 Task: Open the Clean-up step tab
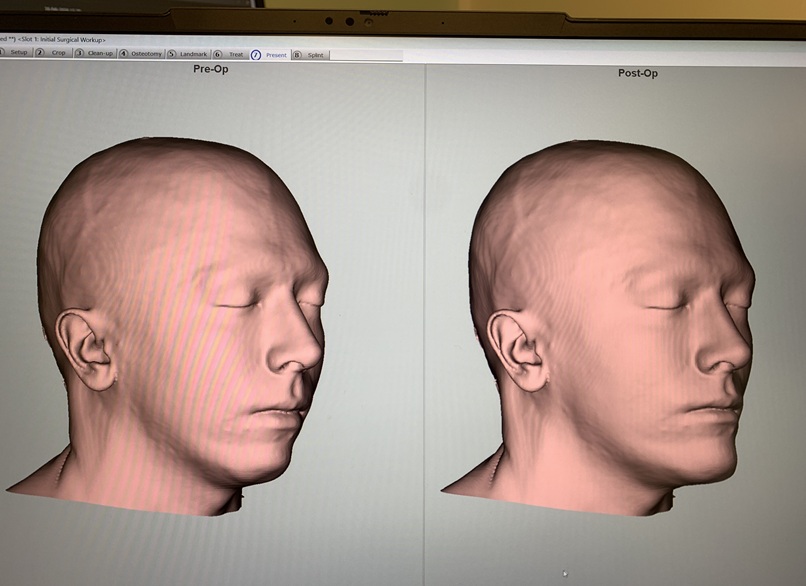pyautogui.click(x=95, y=53)
